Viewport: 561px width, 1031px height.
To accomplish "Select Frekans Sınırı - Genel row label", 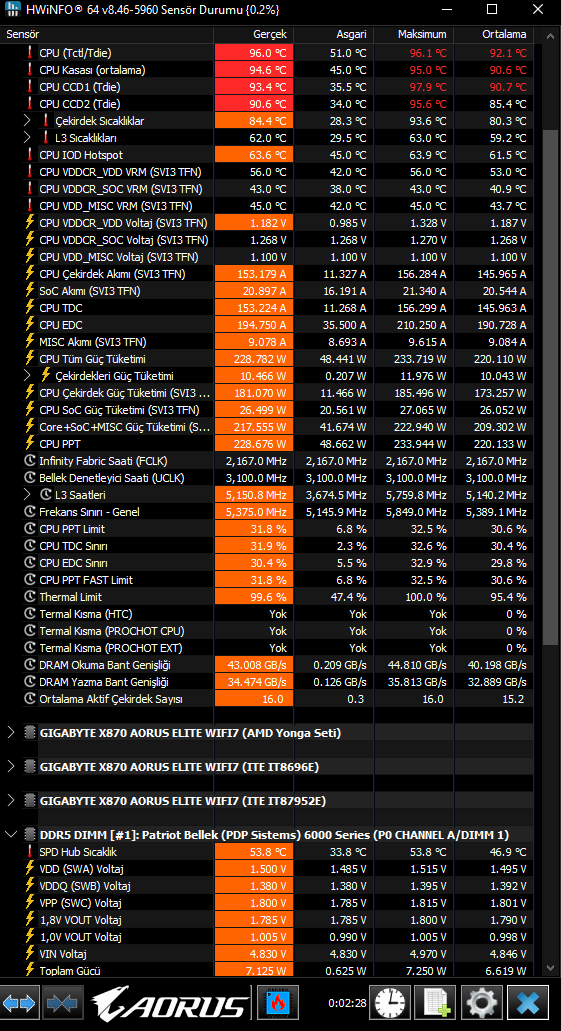I will (89, 512).
